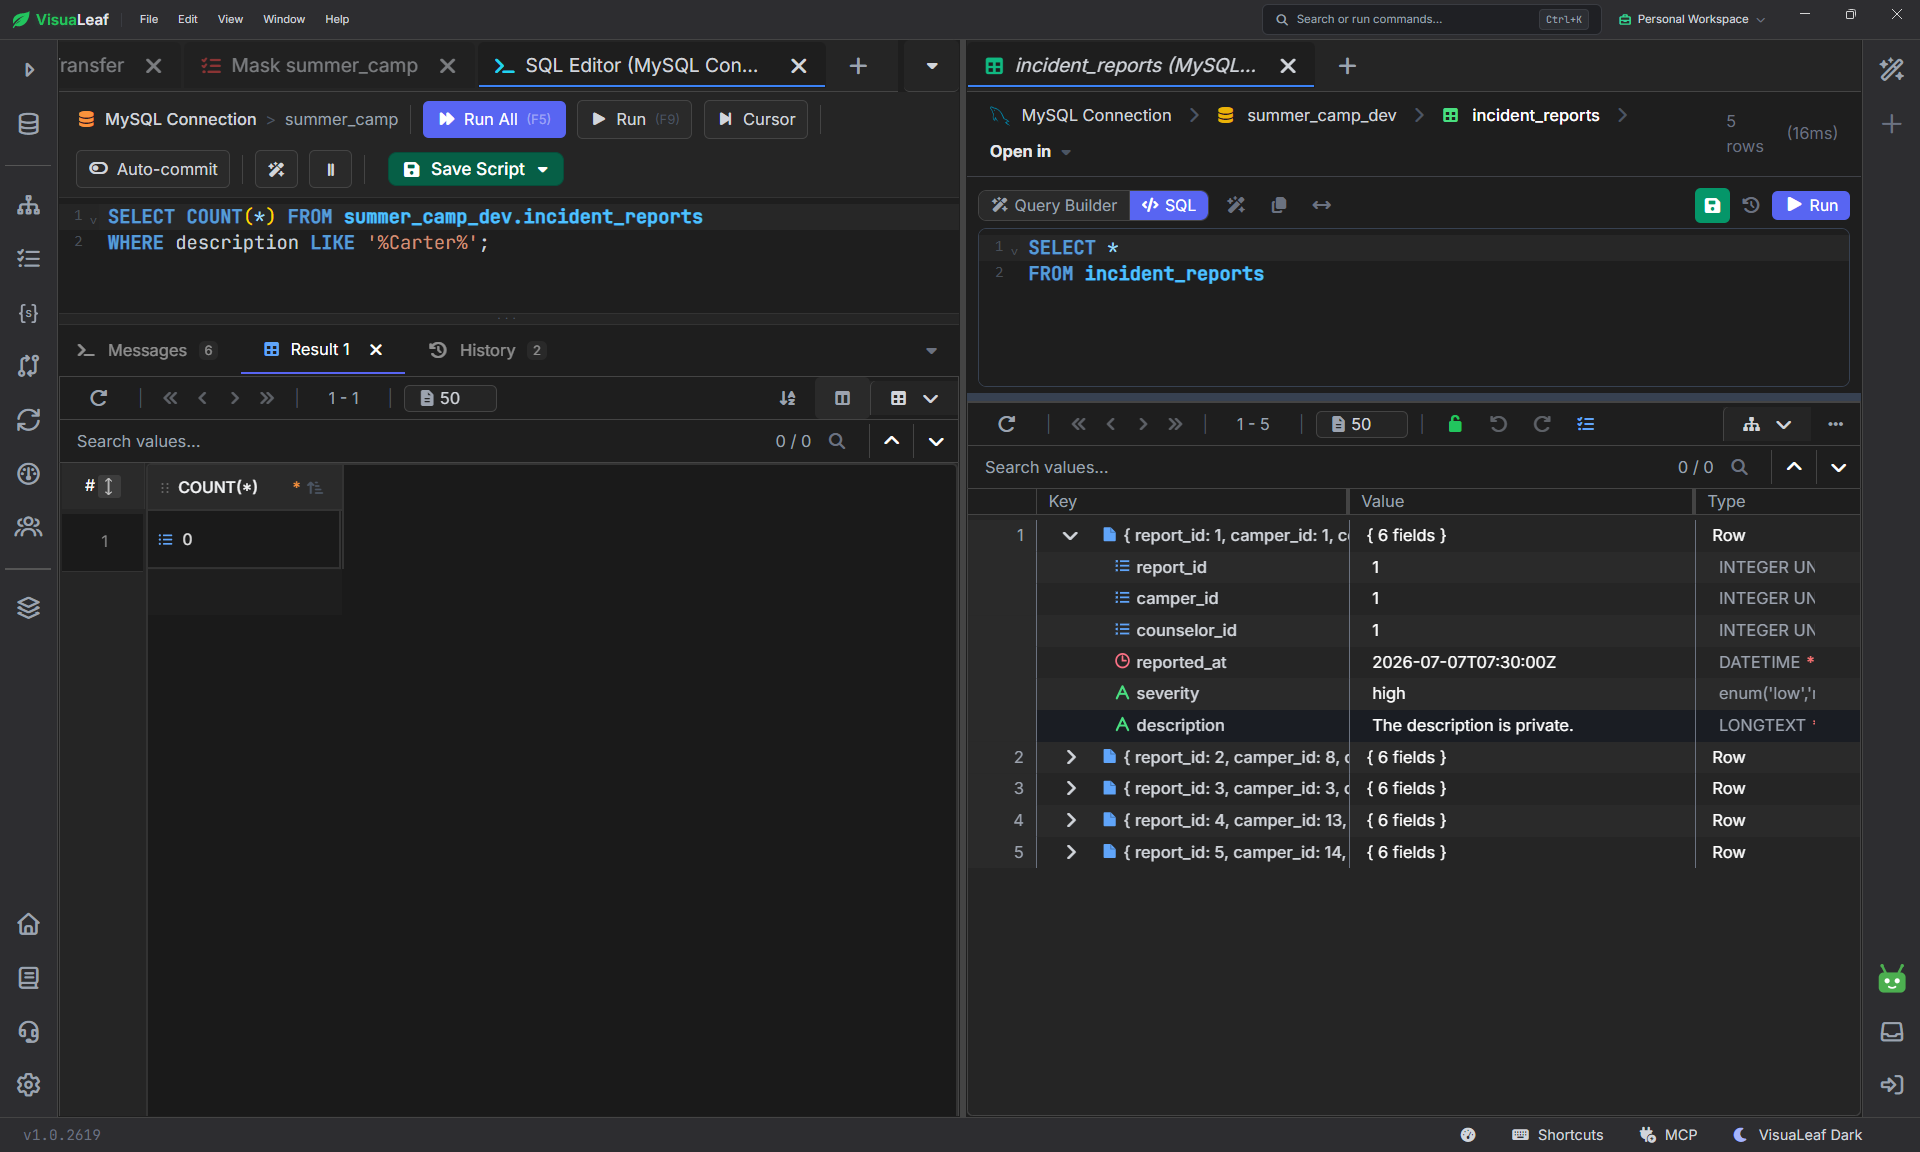Click the magic wand format icon beside Auto-commit

point(276,169)
